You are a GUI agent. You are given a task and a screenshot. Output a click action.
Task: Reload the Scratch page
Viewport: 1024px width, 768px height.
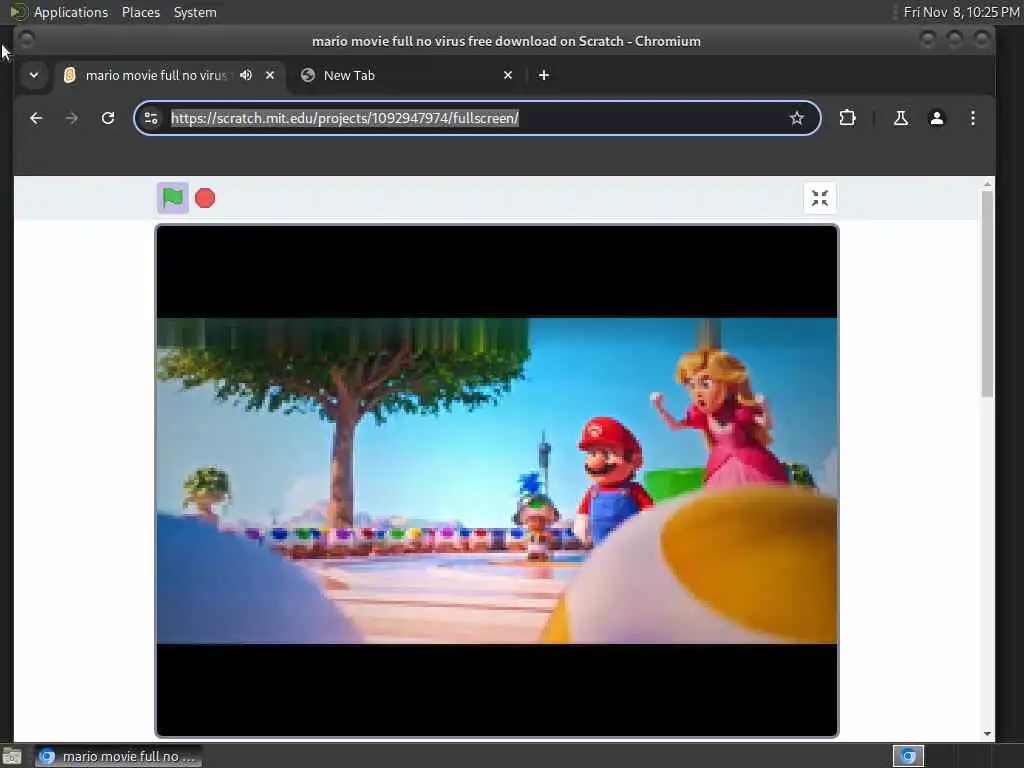point(108,118)
